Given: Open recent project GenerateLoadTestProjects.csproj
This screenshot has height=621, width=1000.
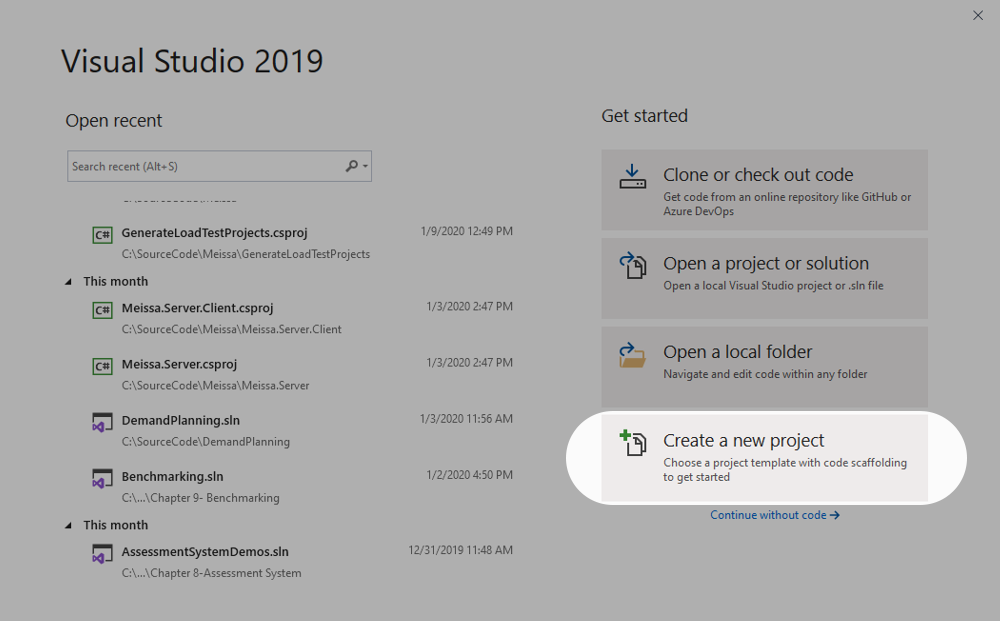Looking at the screenshot, I should tap(214, 233).
